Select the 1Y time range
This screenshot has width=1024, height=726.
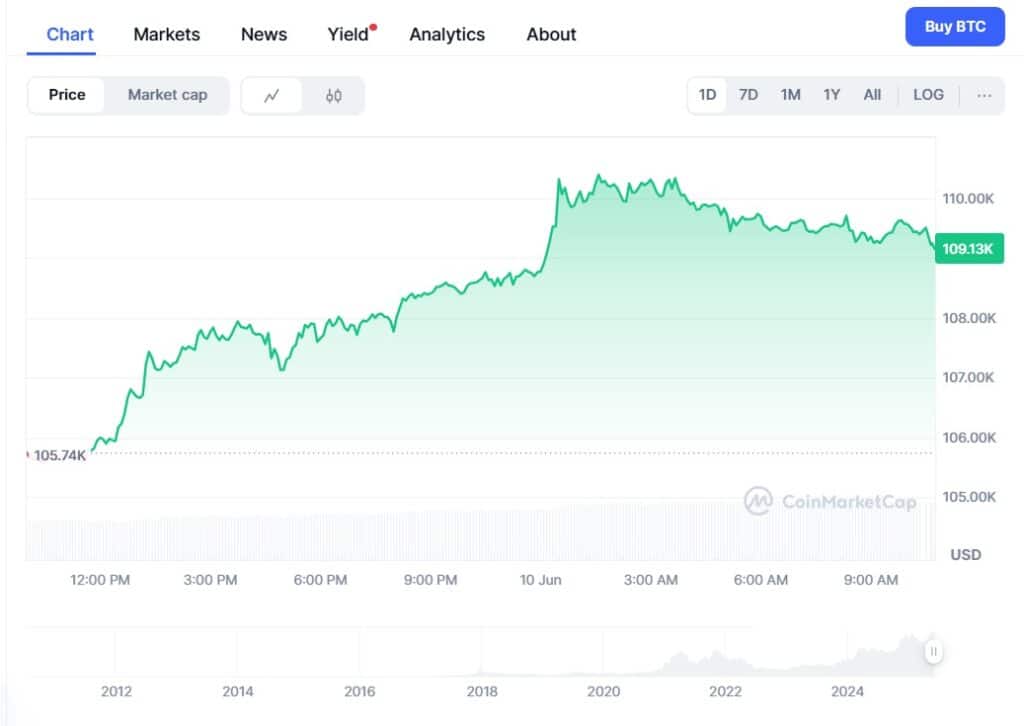pyautogui.click(x=831, y=95)
